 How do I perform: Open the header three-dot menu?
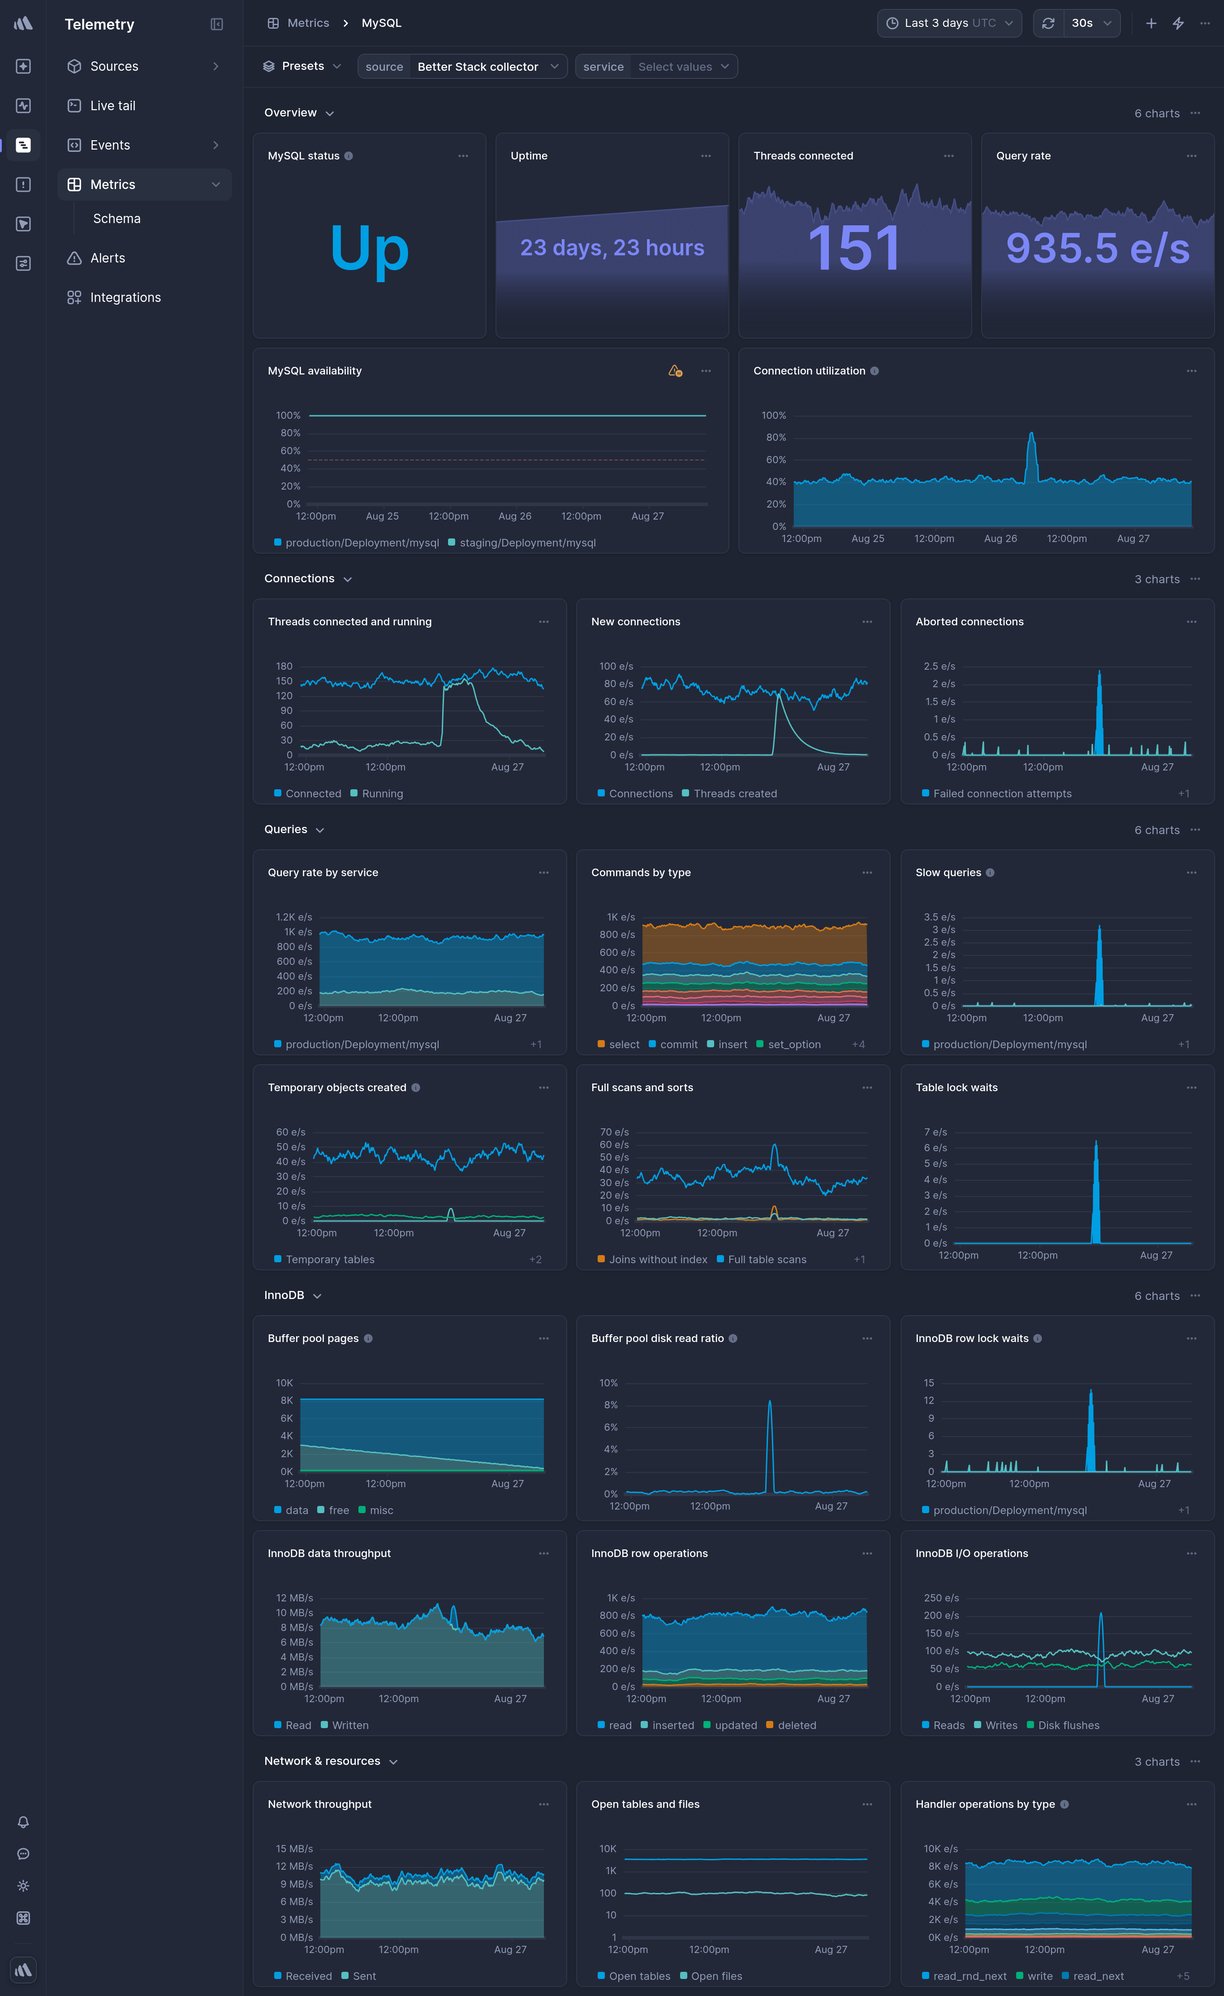(1205, 23)
